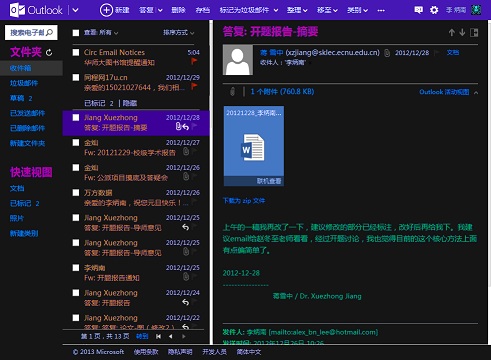Open the 已删除邮件 folder

(27, 128)
